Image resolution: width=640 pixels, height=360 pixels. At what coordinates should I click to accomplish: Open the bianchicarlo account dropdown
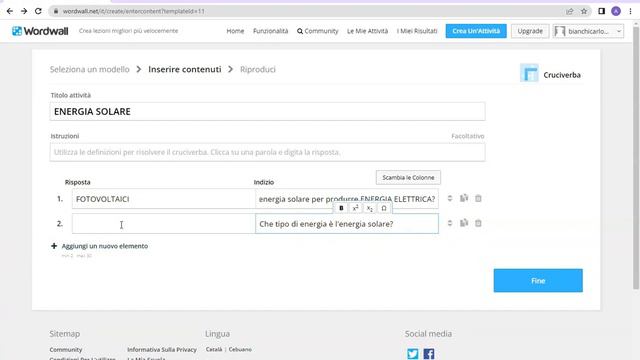click(588, 31)
